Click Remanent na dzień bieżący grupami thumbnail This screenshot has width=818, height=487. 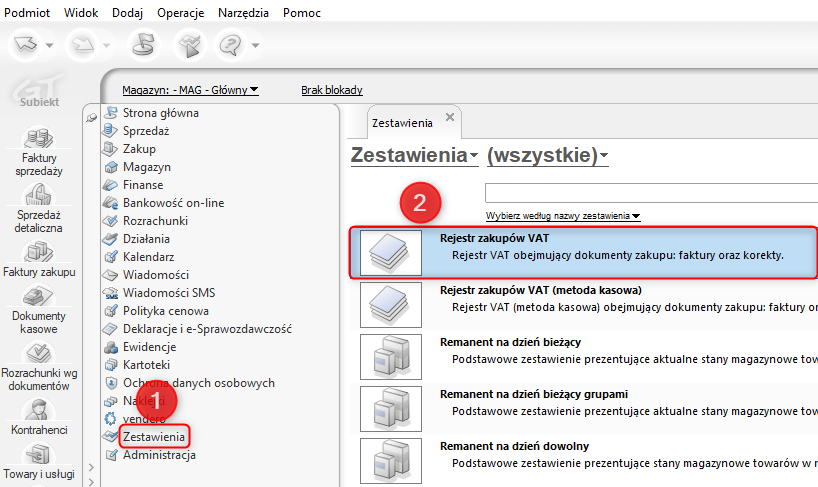pos(391,409)
